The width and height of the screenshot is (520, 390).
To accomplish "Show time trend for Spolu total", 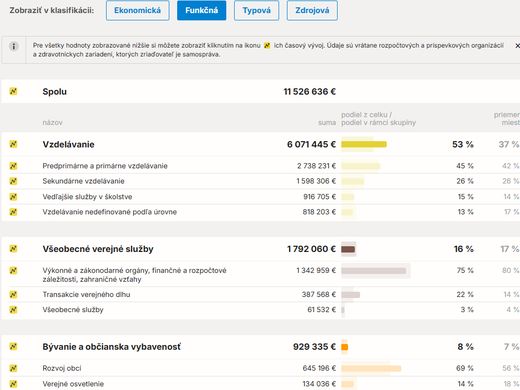I will pyautogui.click(x=13, y=91).
